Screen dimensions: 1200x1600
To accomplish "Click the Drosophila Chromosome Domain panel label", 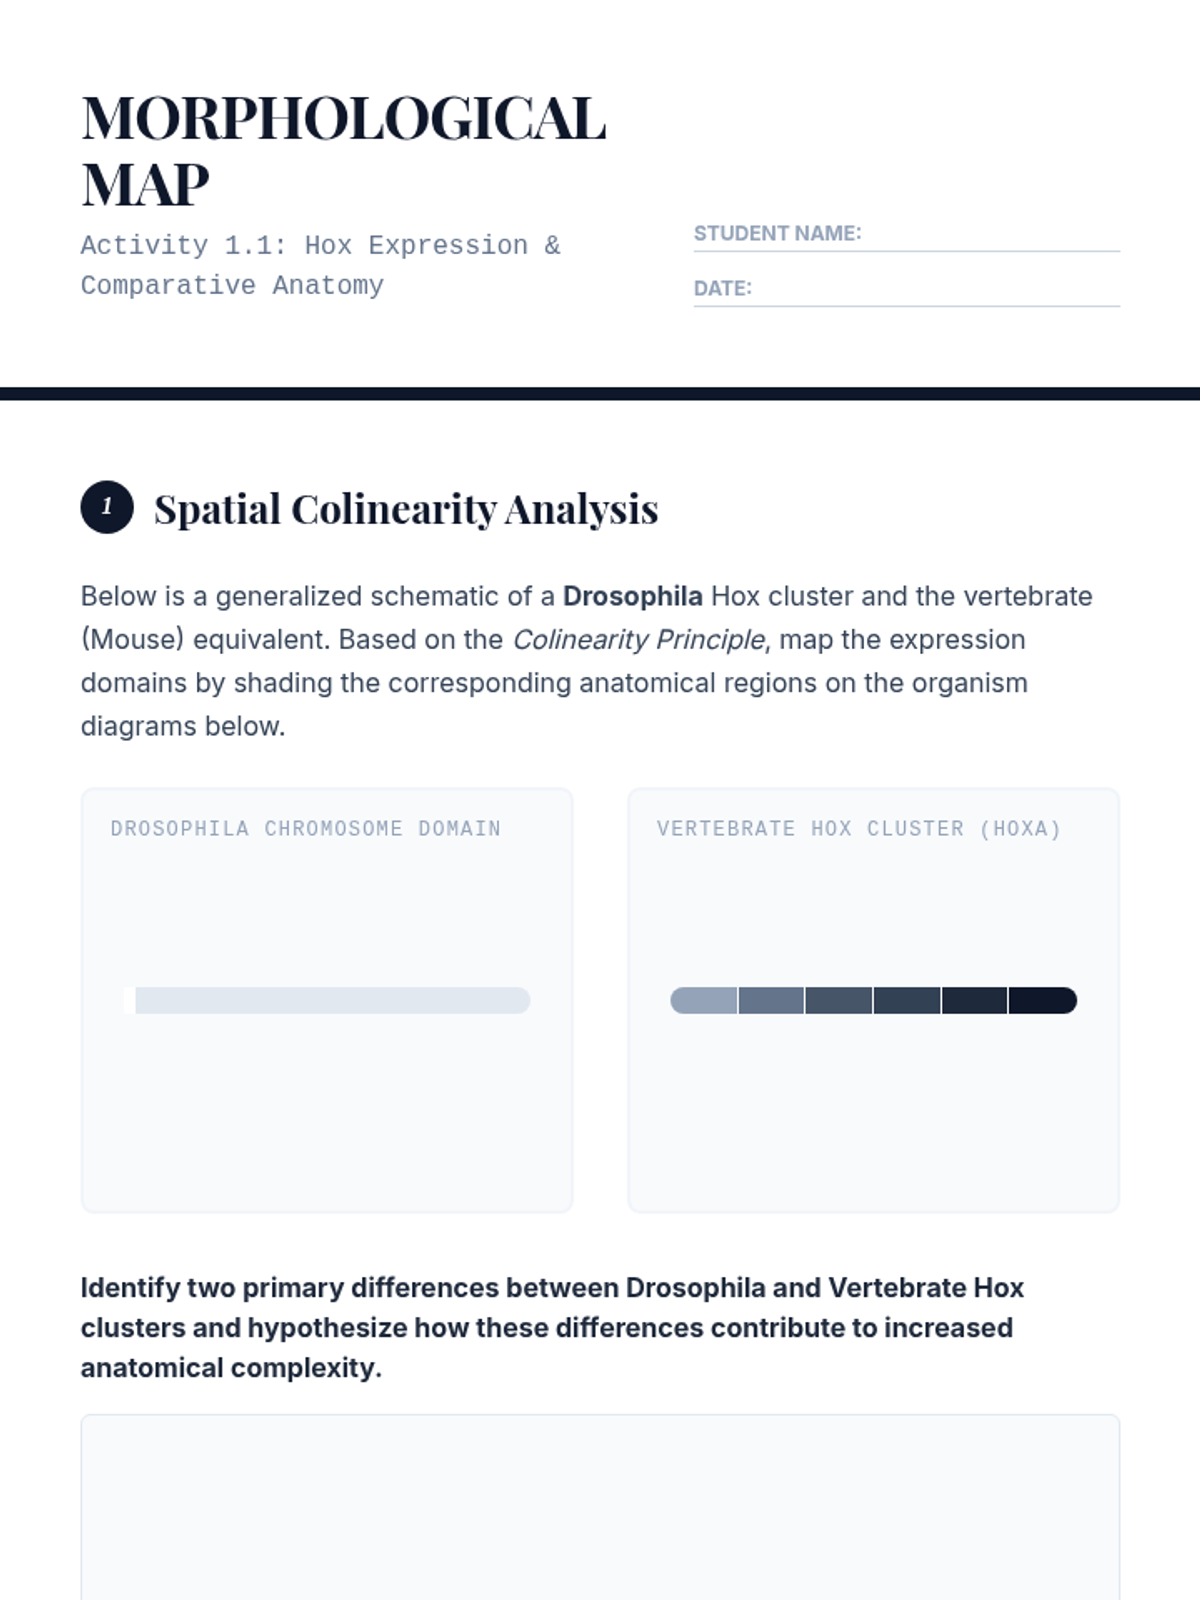I will tap(305, 828).
